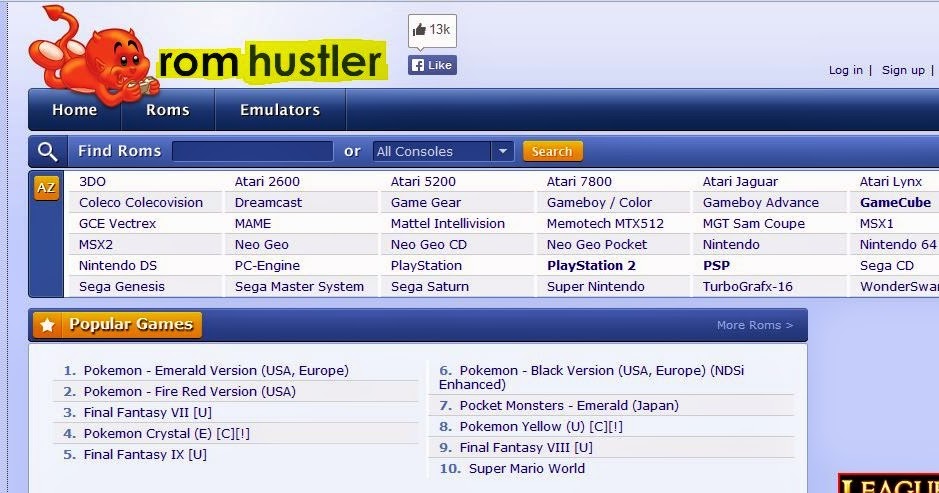Select Gameboy / Color
Image resolution: width=939 pixels, height=493 pixels.
(599, 202)
